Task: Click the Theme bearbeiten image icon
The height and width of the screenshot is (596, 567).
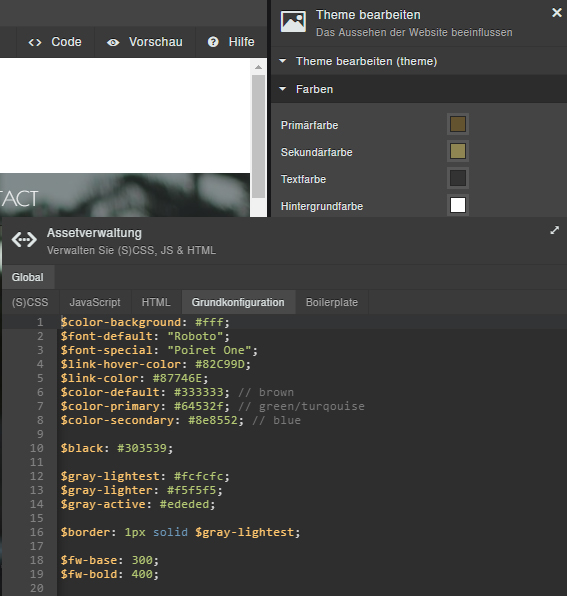Action: 293,21
